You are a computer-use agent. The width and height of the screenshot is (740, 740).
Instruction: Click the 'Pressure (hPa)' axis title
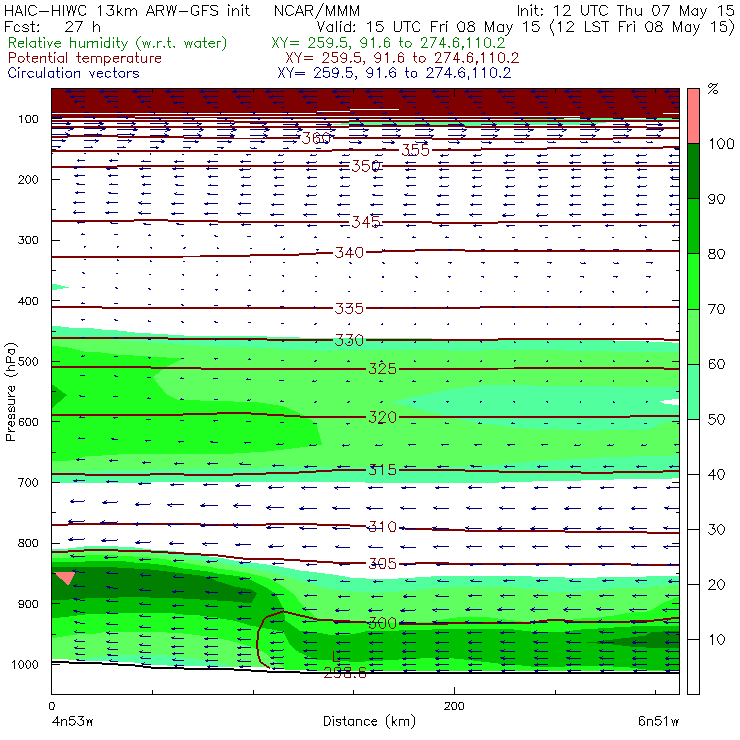[x=10, y=392]
